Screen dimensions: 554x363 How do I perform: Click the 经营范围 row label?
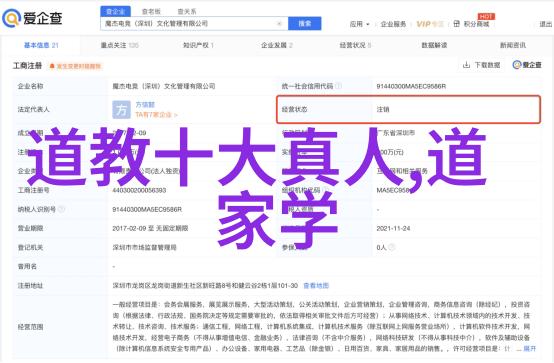(x=30, y=327)
